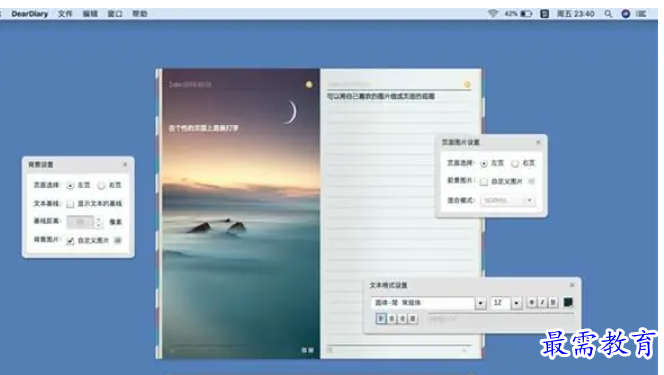Open the 帮助 menu
664x375 pixels.
coord(140,14)
